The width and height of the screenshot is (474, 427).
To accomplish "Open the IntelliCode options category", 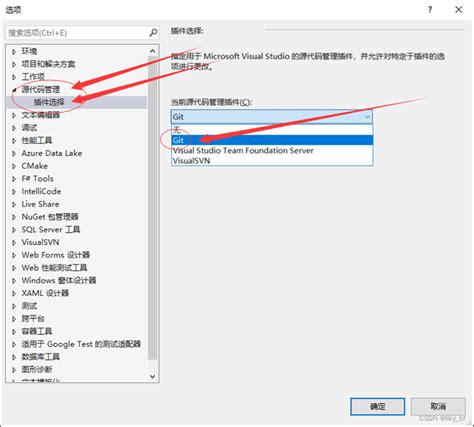I will click(x=41, y=191).
